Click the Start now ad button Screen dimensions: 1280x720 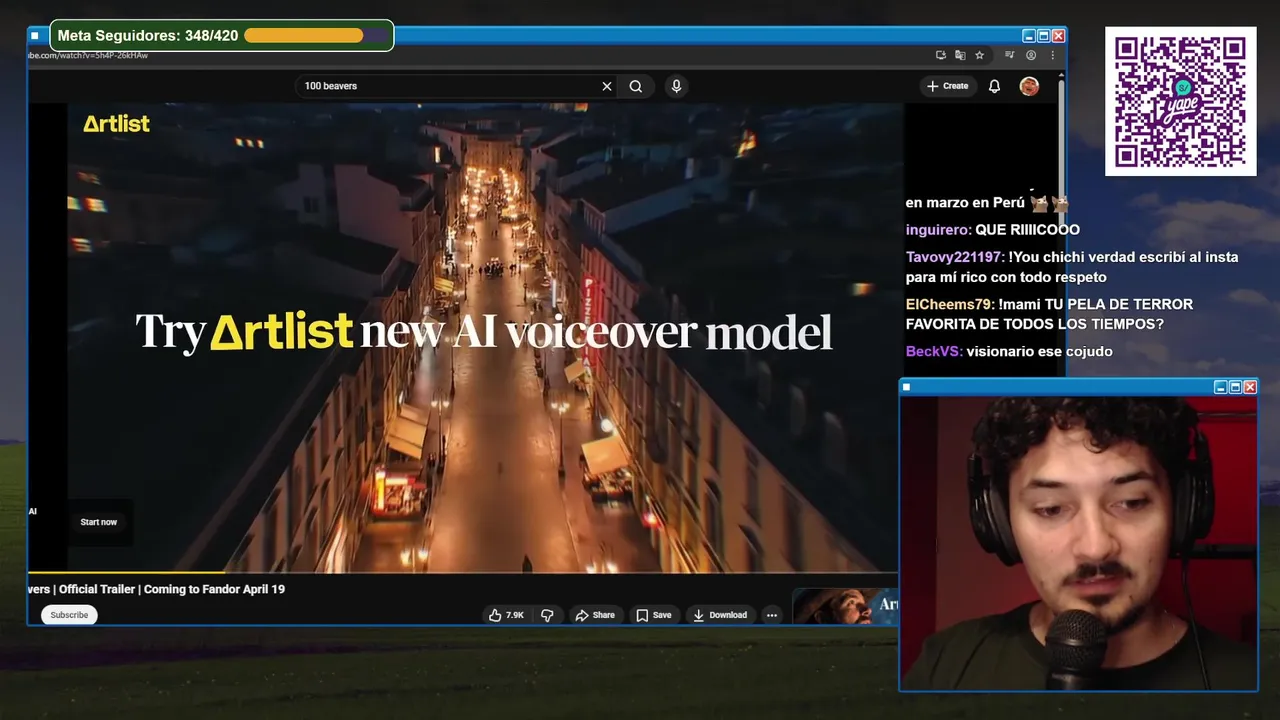[99, 522]
